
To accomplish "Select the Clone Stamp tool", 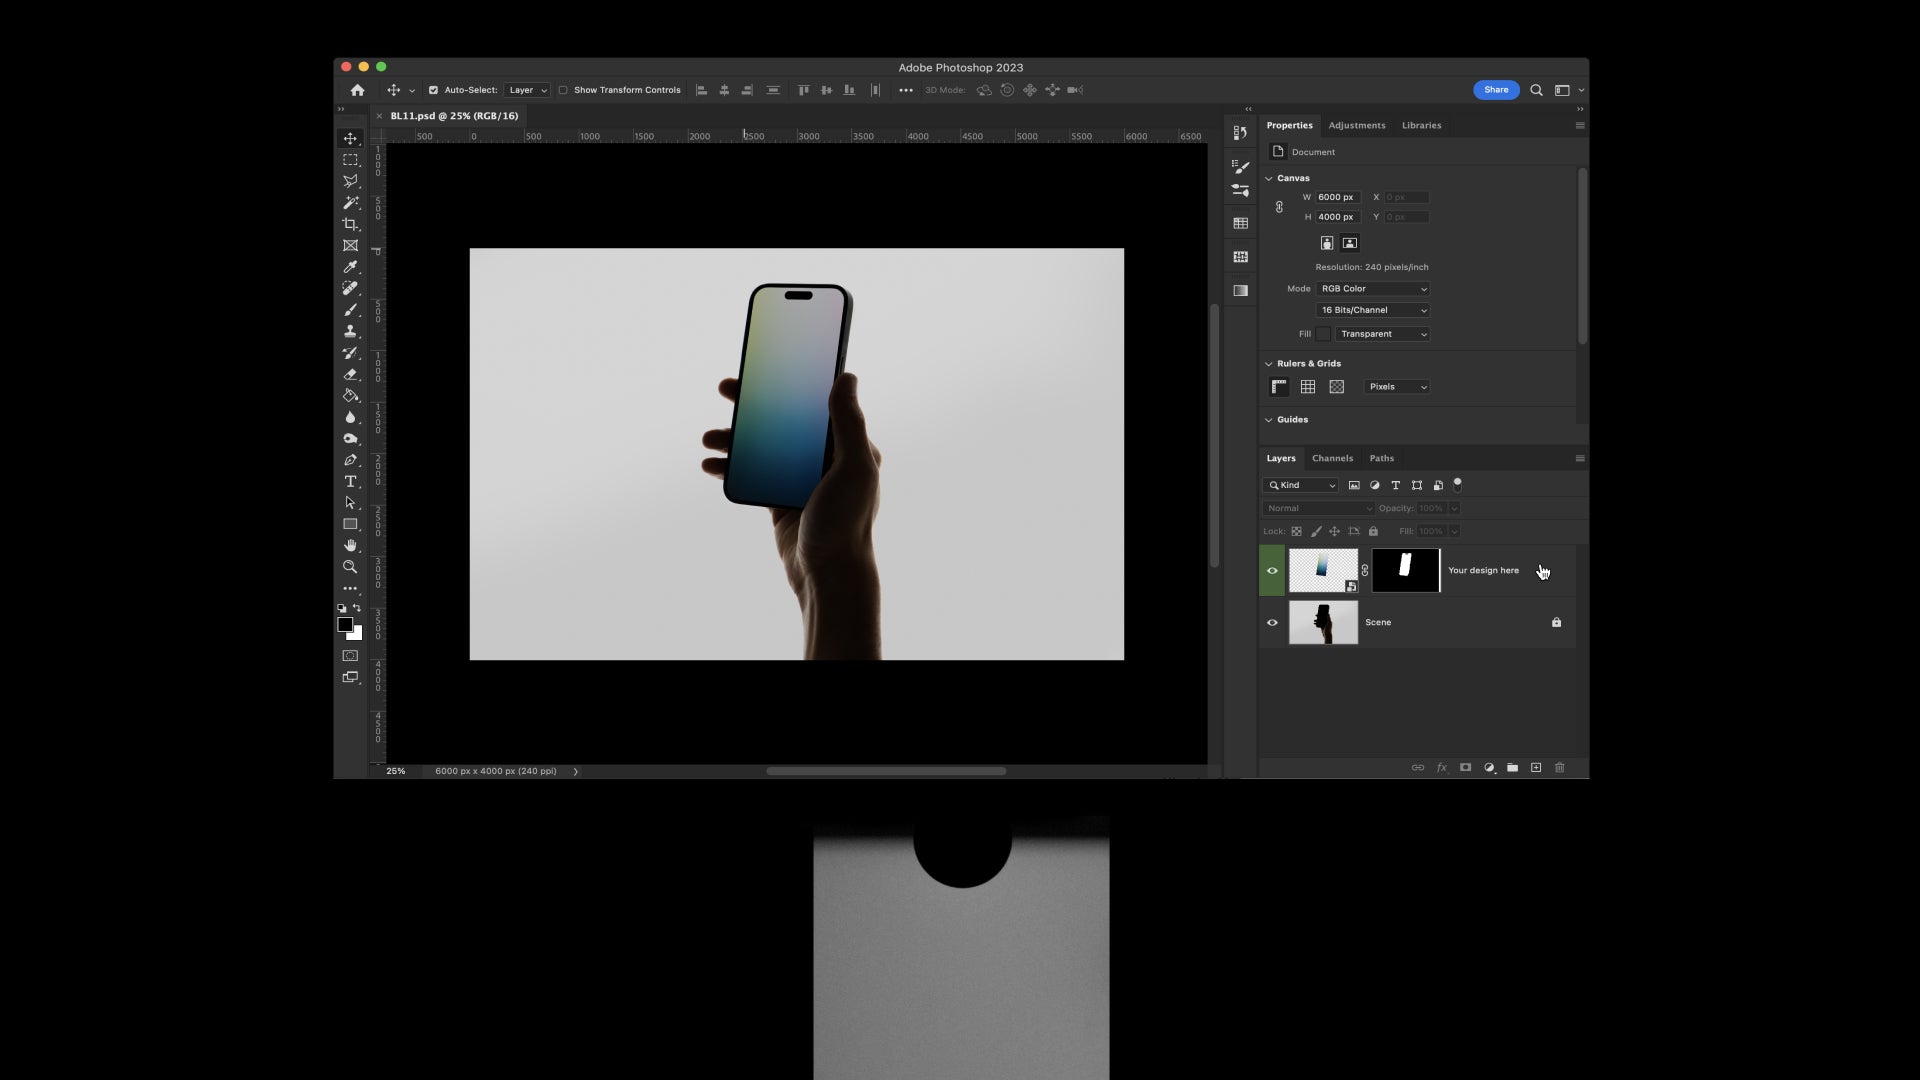I will point(350,331).
